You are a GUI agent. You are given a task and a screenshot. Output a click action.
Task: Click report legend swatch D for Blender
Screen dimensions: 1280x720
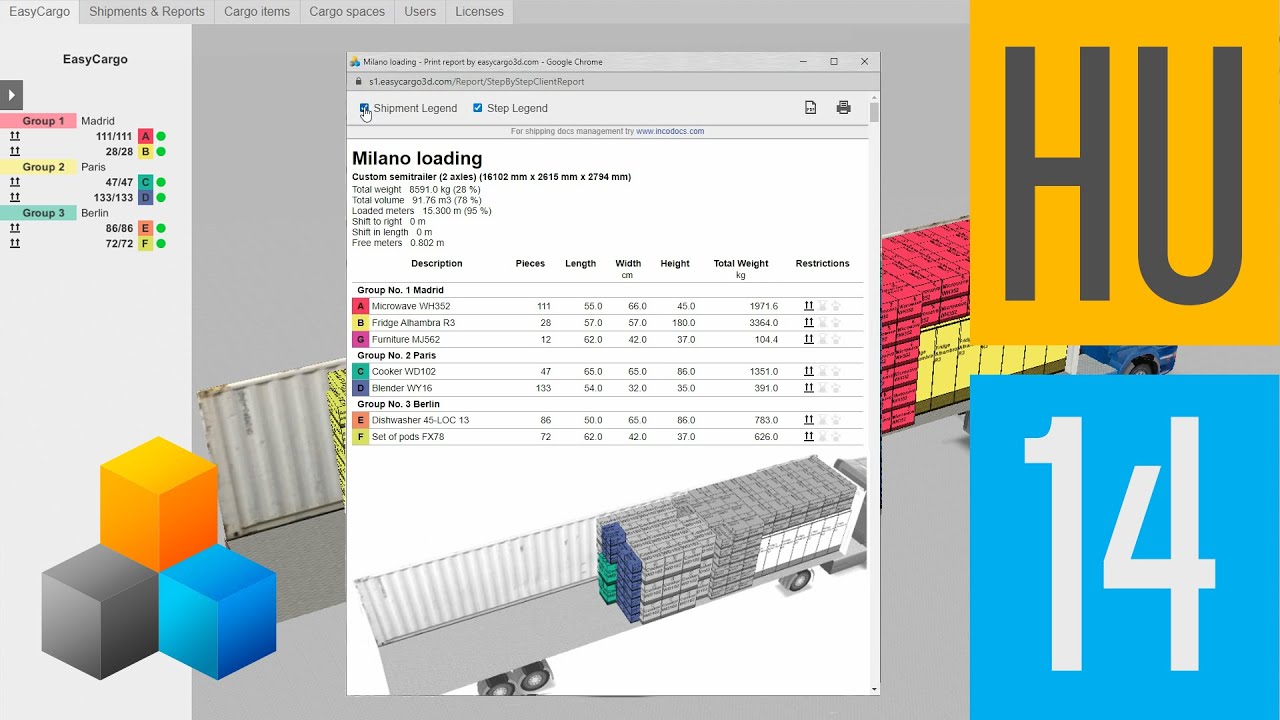click(x=361, y=388)
